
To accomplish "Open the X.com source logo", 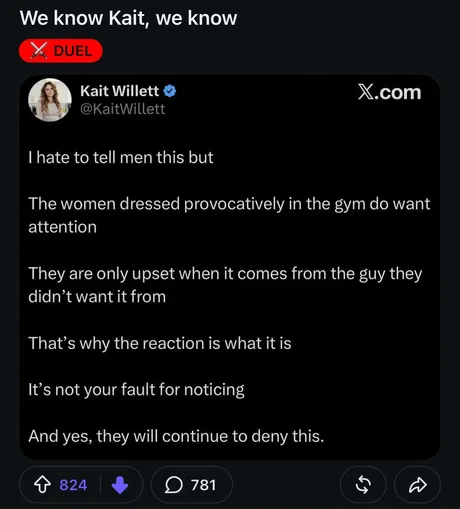I will [389, 92].
